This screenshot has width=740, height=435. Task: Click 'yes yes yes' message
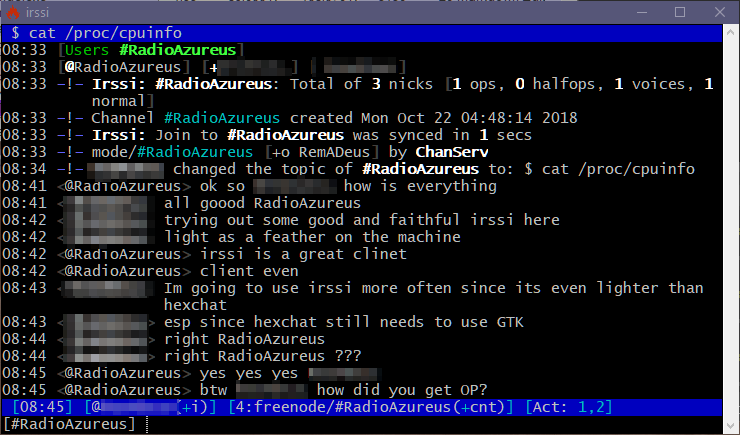pyautogui.click(x=249, y=373)
